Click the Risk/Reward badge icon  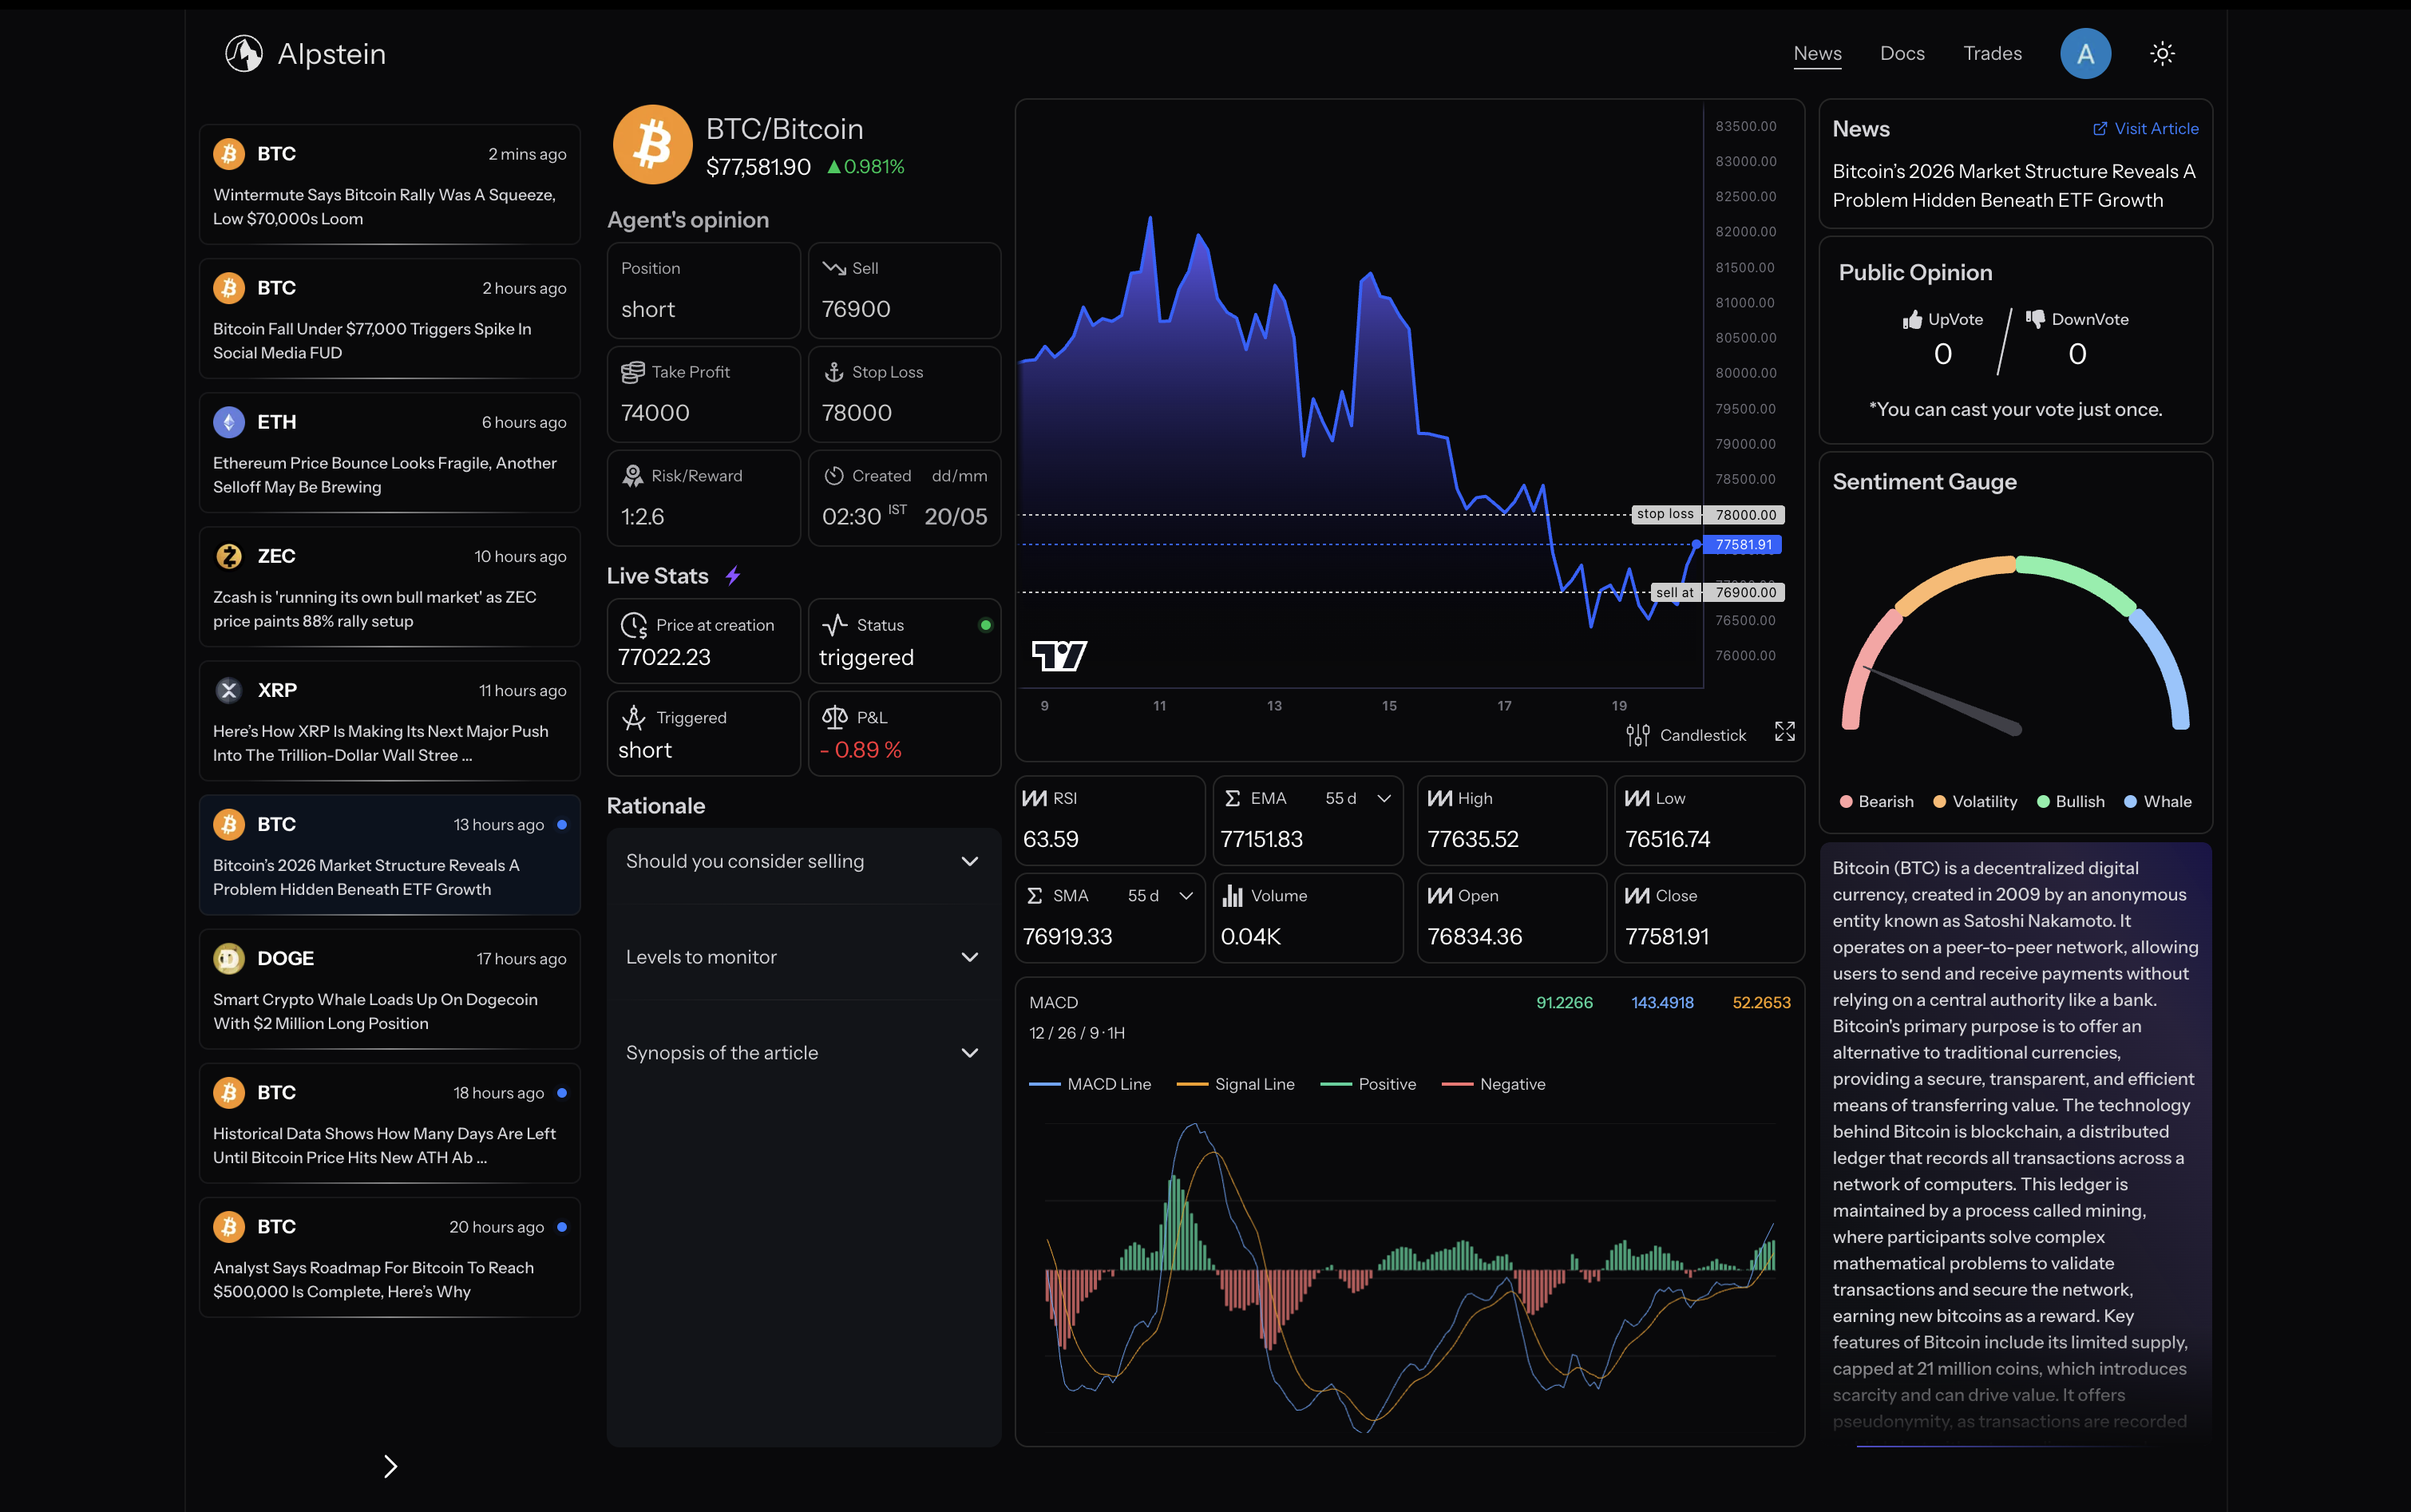(632, 476)
